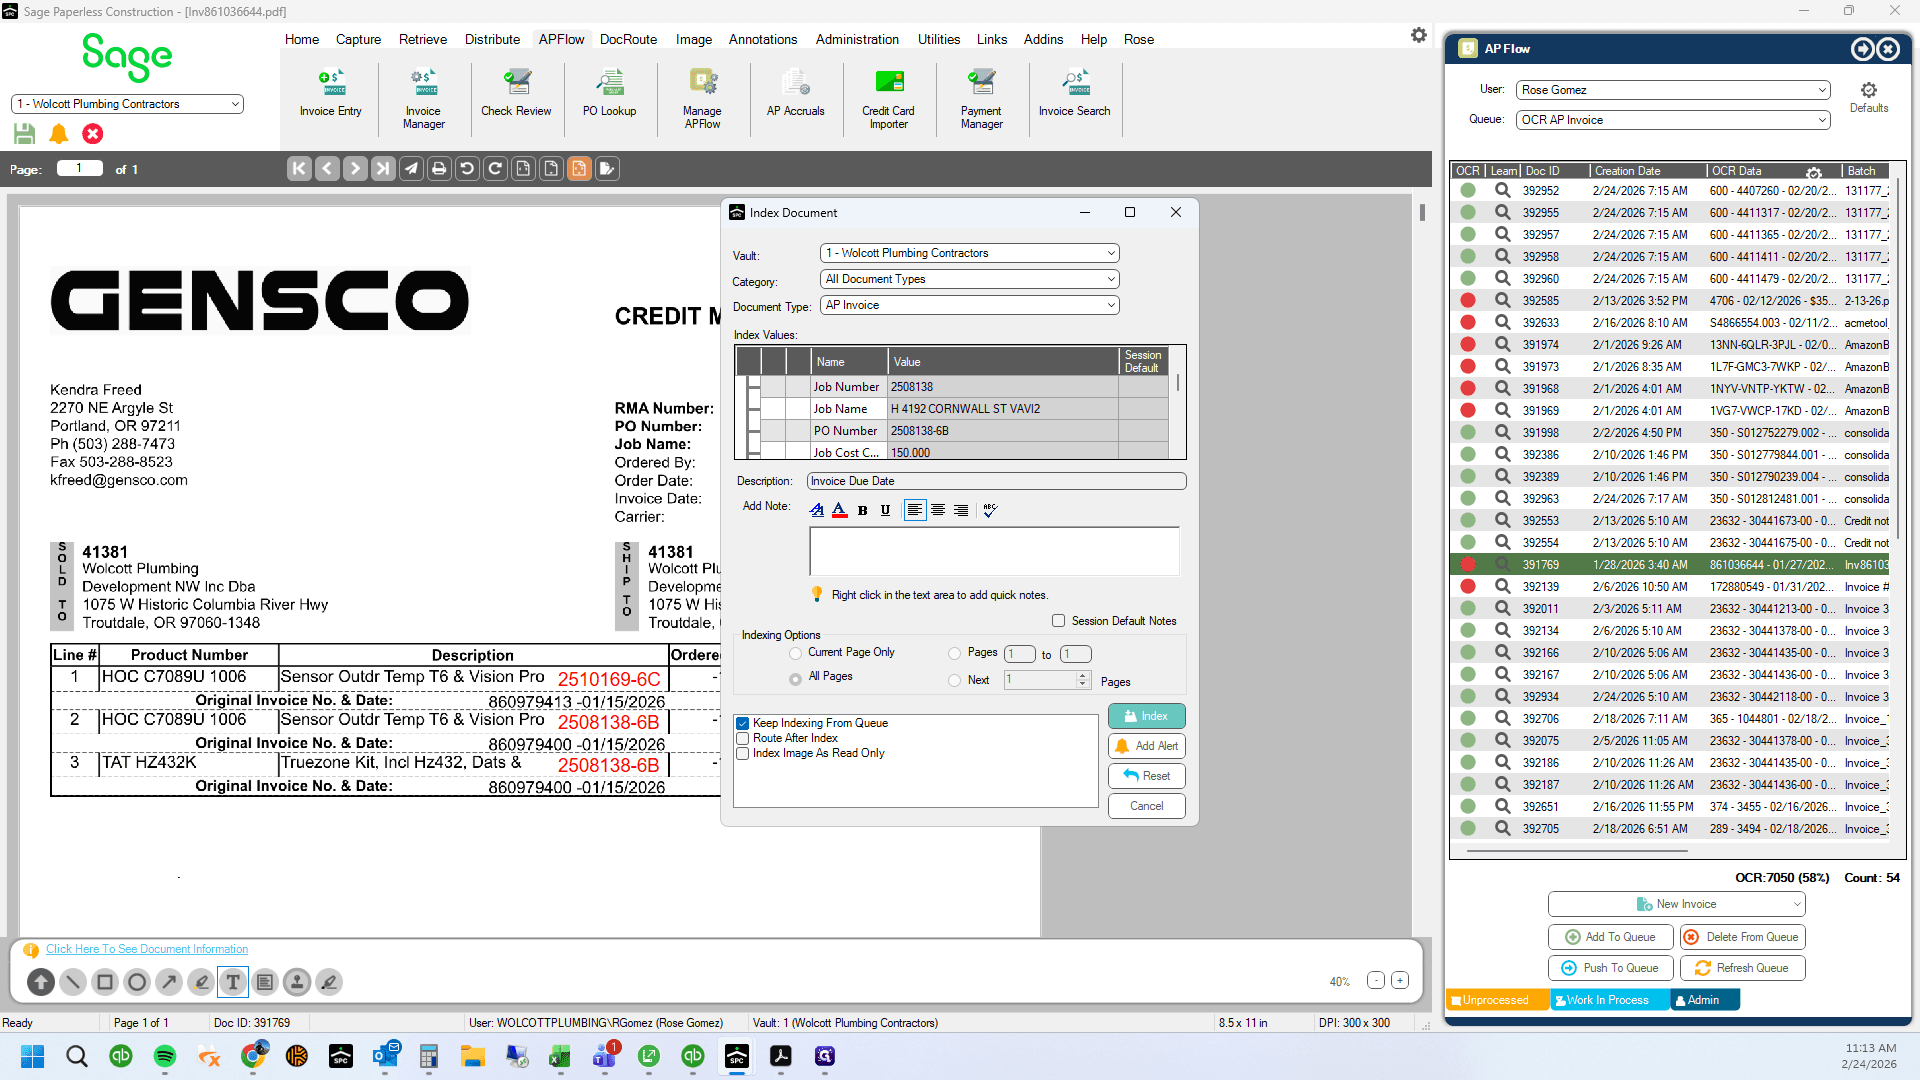Open the Retrieve menu
Image resolution: width=1920 pixels, height=1080 pixels.
(423, 39)
